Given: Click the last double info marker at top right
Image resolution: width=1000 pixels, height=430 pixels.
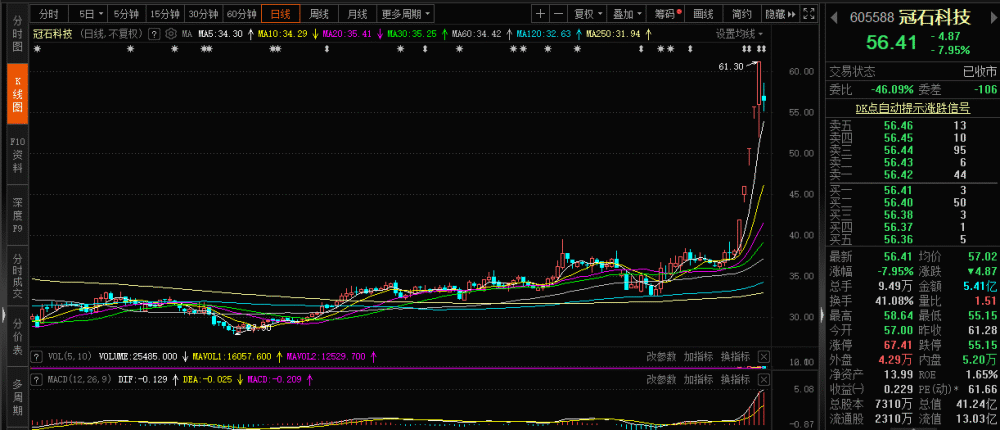Looking at the screenshot, I should coord(761,49).
